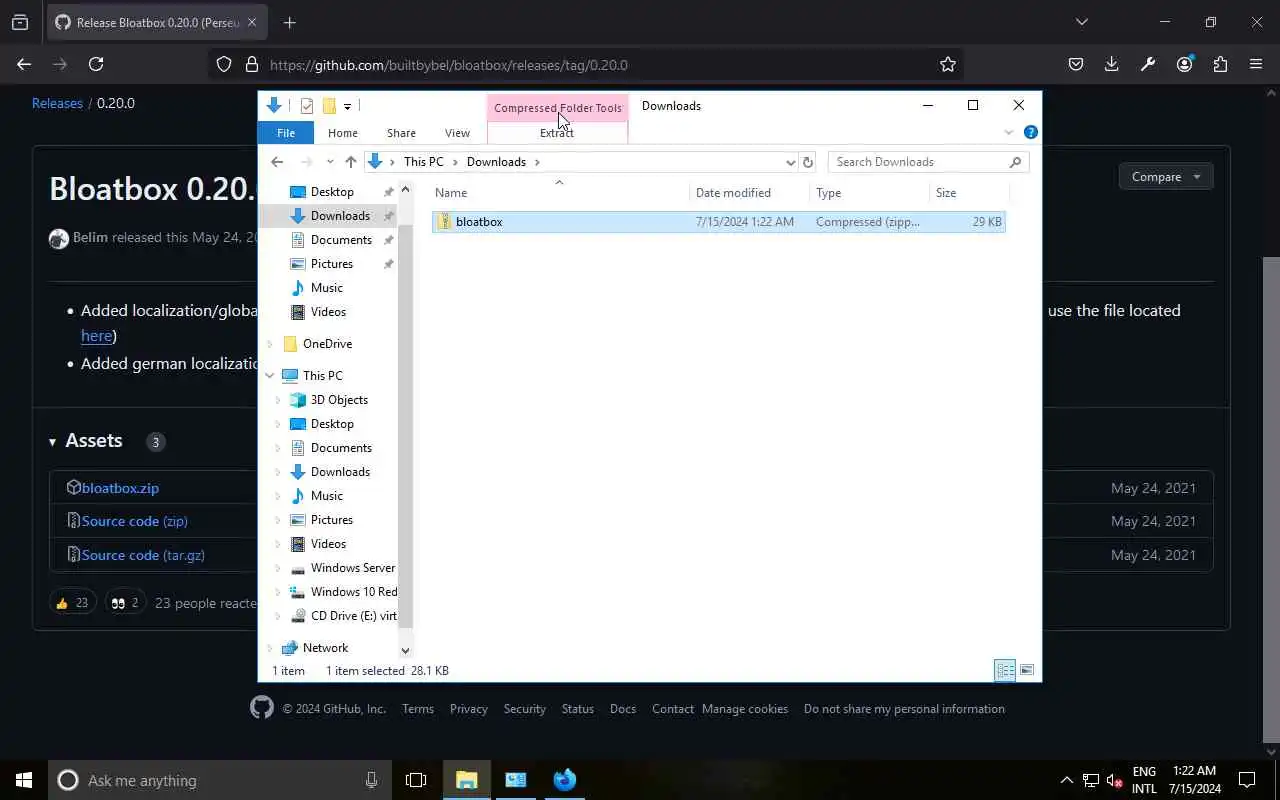Sort by the Date modified column header
This screenshot has width=1280, height=800.
(x=733, y=193)
